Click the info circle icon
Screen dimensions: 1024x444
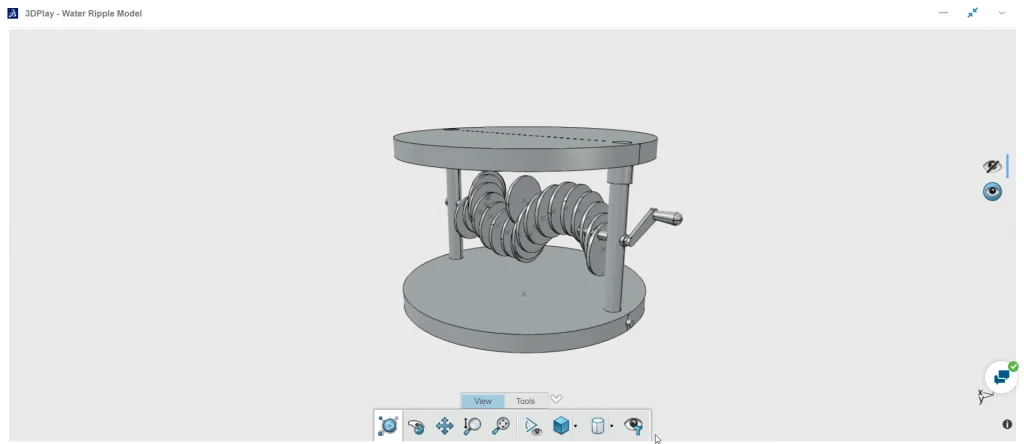pyautogui.click(x=1007, y=424)
